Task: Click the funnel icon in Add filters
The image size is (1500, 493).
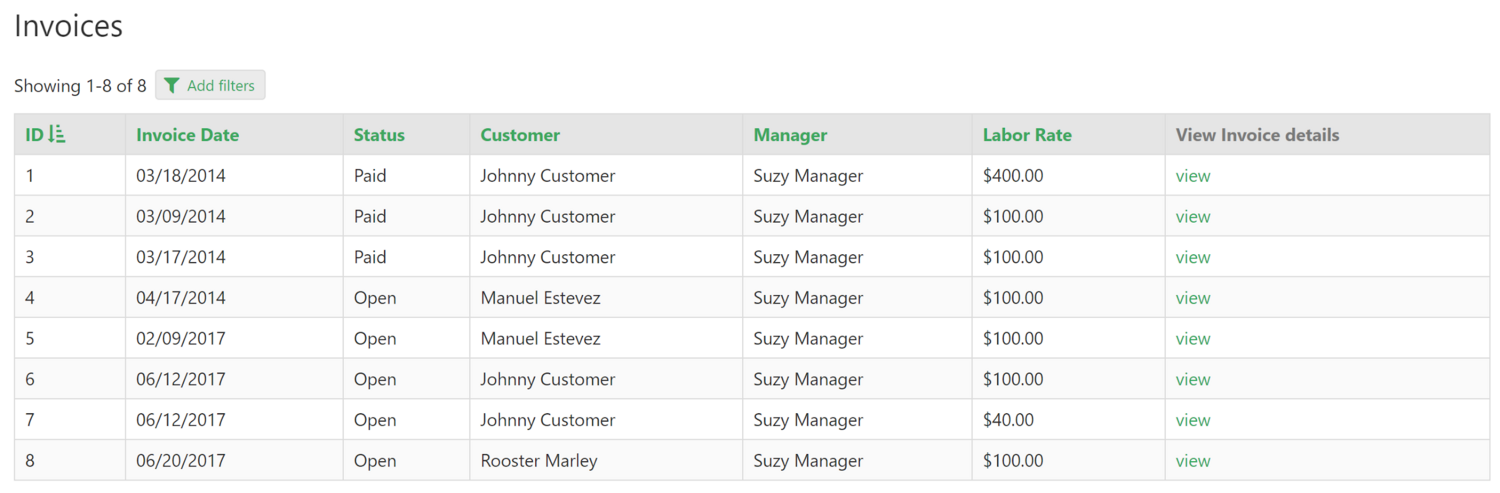Action: [x=172, y=86]
